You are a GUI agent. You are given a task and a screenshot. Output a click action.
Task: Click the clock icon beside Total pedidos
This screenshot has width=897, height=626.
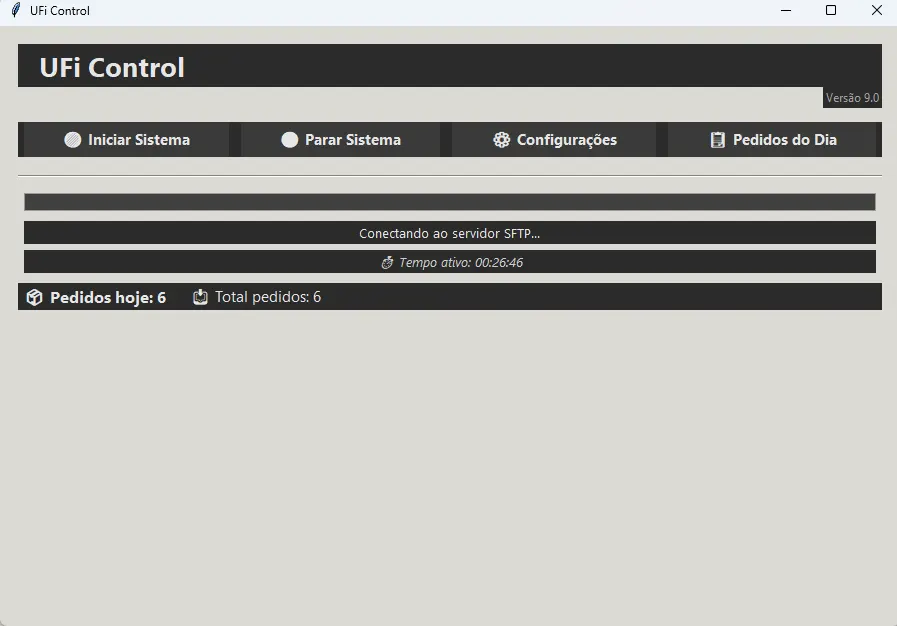tap(200, 296)
